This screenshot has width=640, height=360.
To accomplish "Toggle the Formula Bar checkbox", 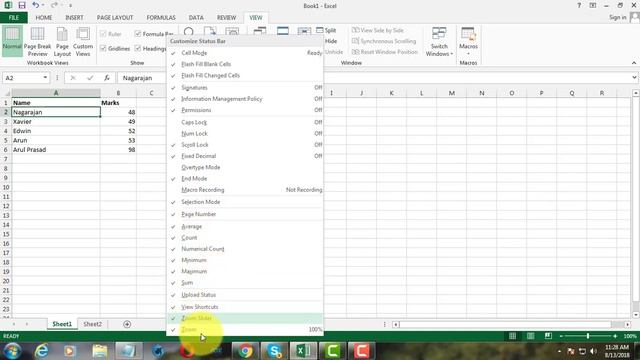I will tap(138, 33).
